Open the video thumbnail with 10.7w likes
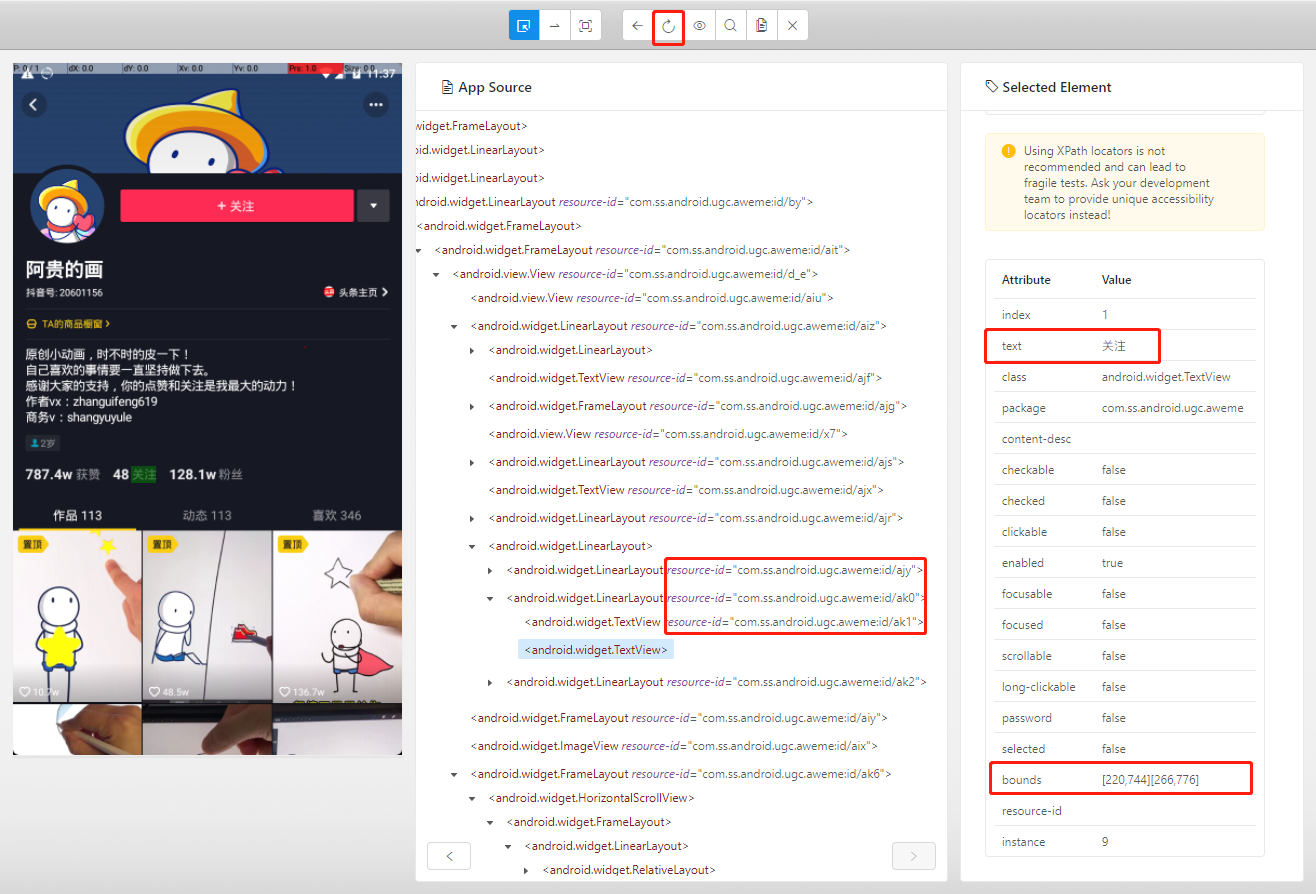Image resolution: width=1316 pixels, height=894 pixels. point(77,615)
